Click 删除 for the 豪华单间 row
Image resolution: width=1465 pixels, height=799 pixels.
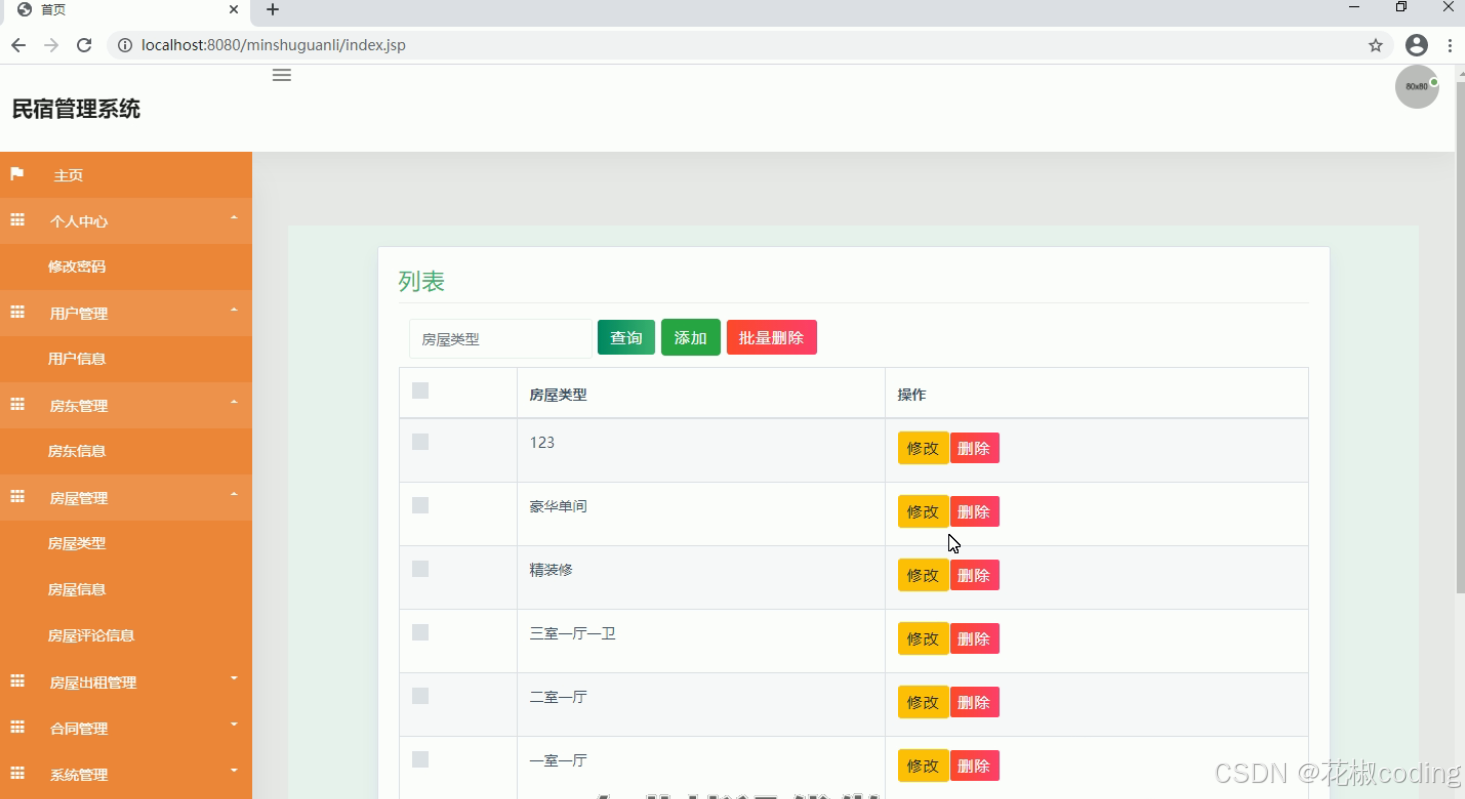974,511
